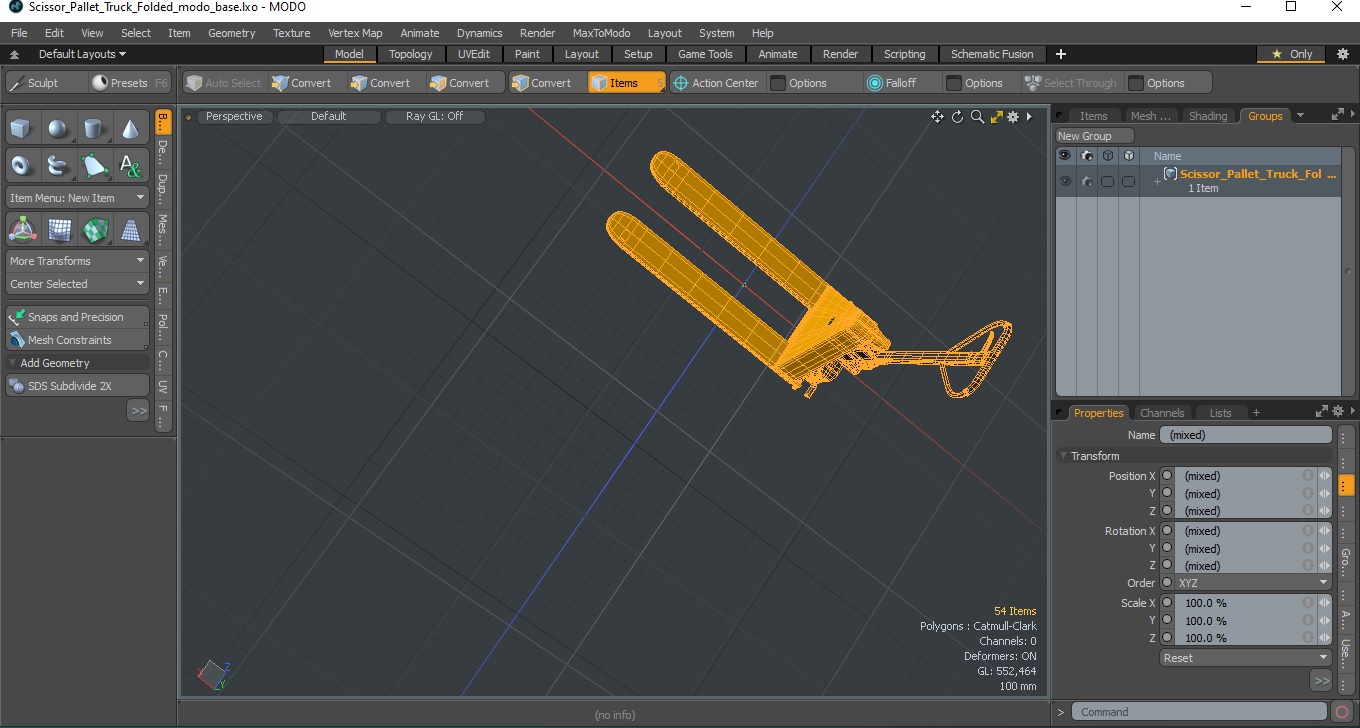Add a sphere primitive
This screenshot has width=1360, height=728.
(x=59, y=129)
